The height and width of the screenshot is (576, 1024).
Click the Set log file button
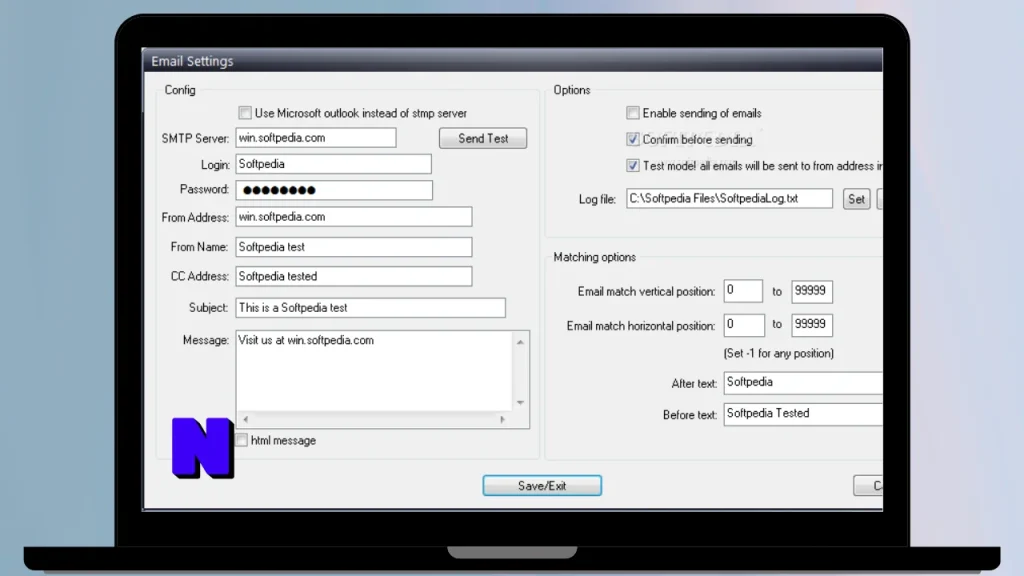[856, 199]
